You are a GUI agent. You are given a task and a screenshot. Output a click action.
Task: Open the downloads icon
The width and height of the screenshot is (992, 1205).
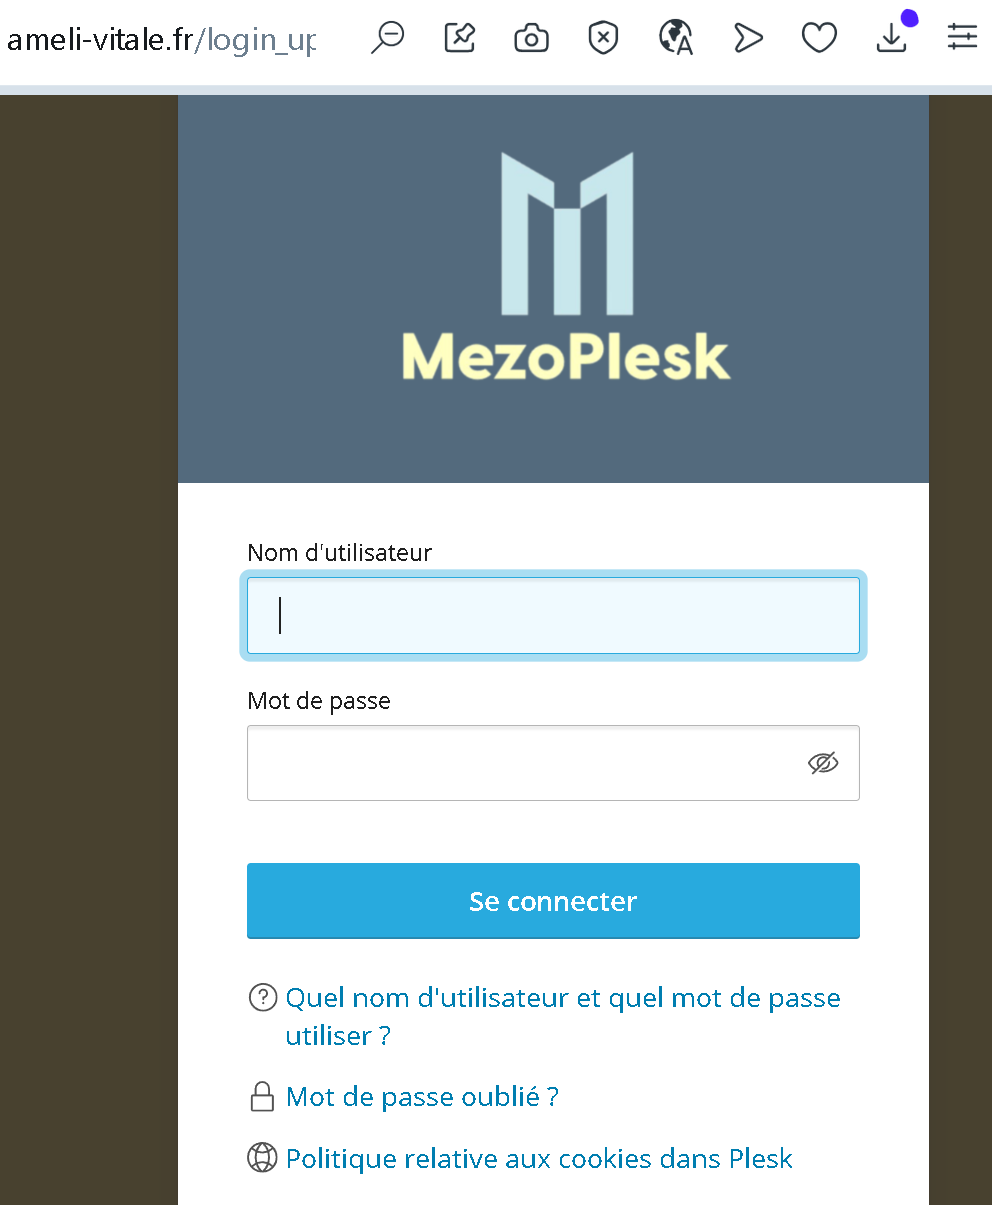point(891,38)
